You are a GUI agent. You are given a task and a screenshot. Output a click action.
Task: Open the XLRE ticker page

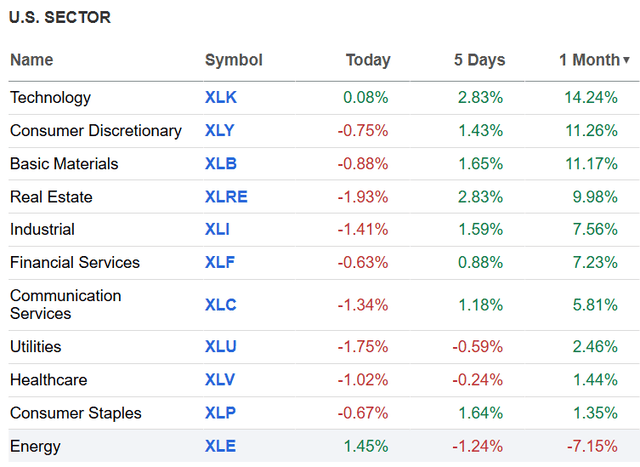(x=226, y=197)
